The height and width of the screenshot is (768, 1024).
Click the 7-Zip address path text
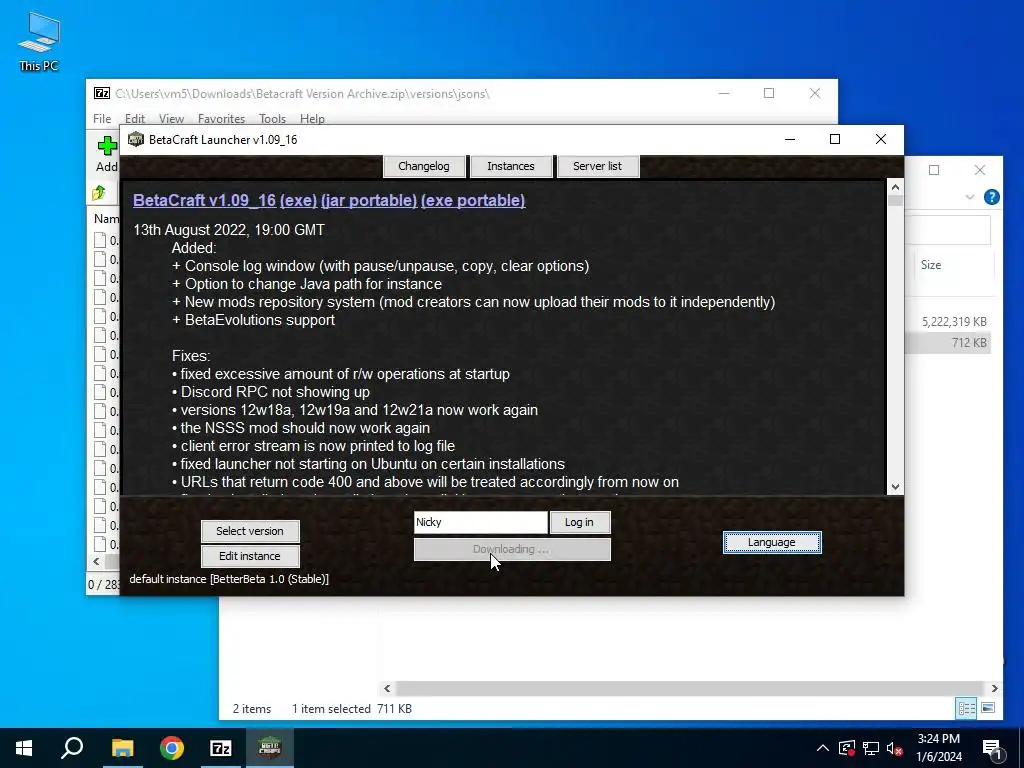click(x=302, y=93)
